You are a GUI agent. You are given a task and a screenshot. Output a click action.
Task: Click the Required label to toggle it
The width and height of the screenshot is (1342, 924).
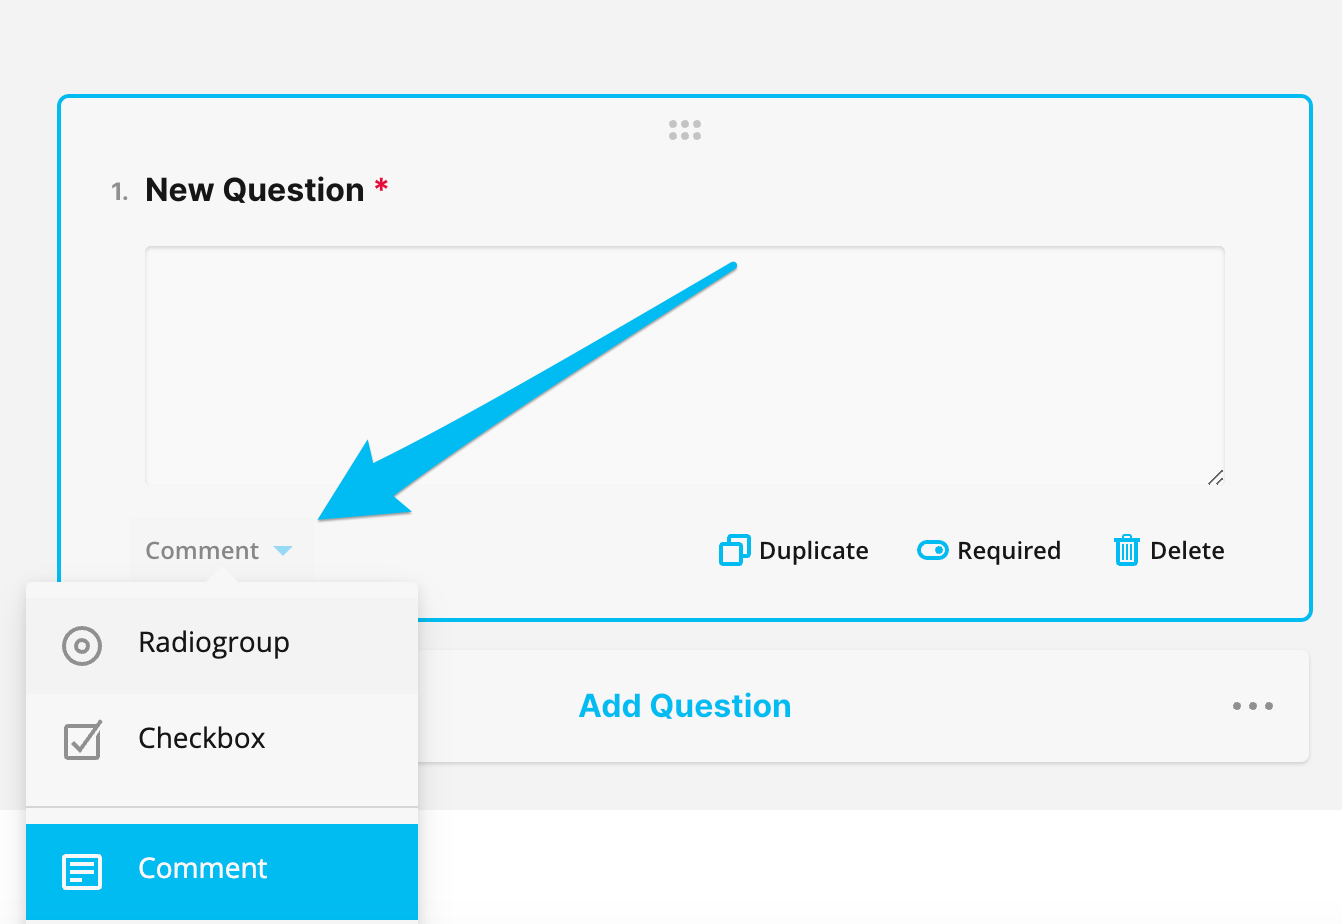(1009, 551)
